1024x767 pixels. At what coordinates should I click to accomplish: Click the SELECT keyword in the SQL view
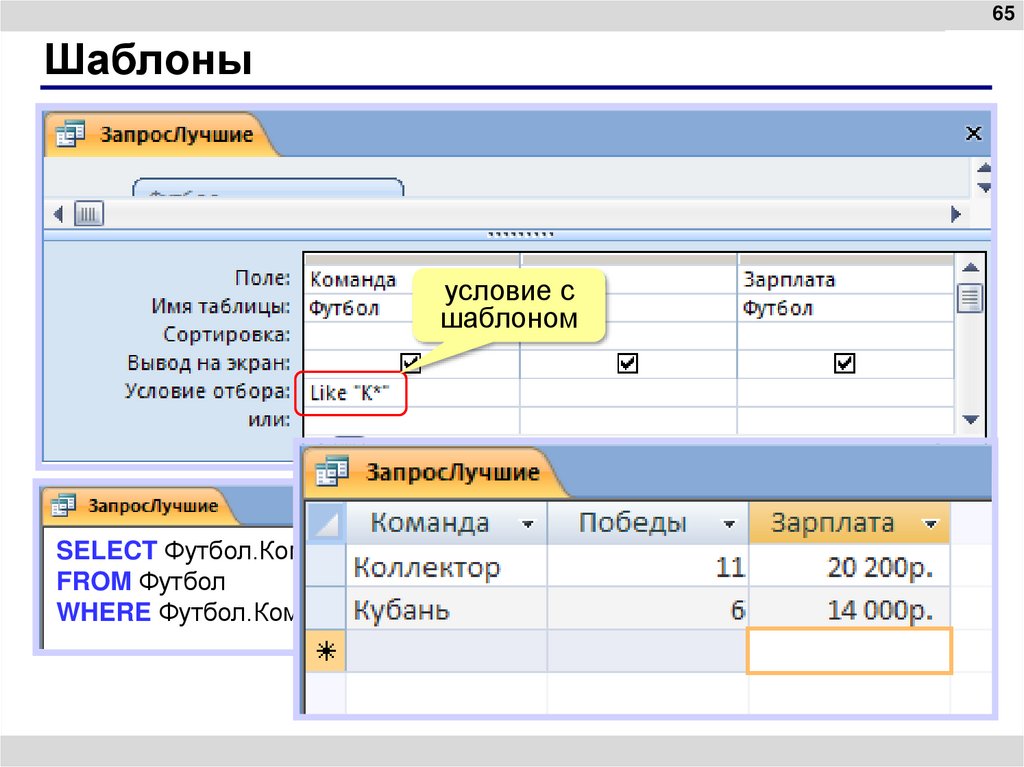[x=106, y=551]
